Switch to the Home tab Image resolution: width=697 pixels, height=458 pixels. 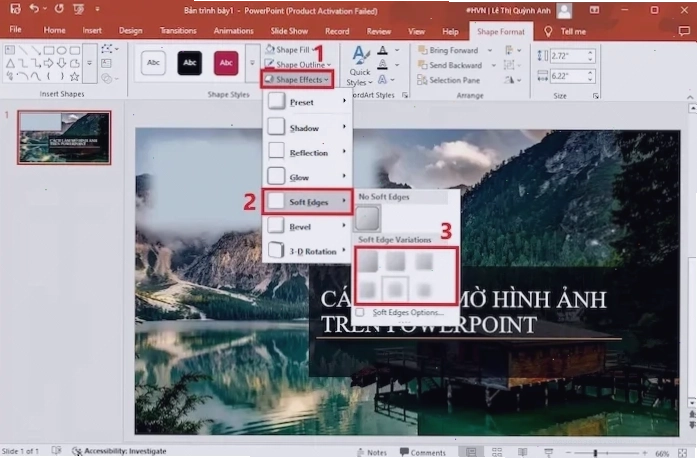click(54, 30)
